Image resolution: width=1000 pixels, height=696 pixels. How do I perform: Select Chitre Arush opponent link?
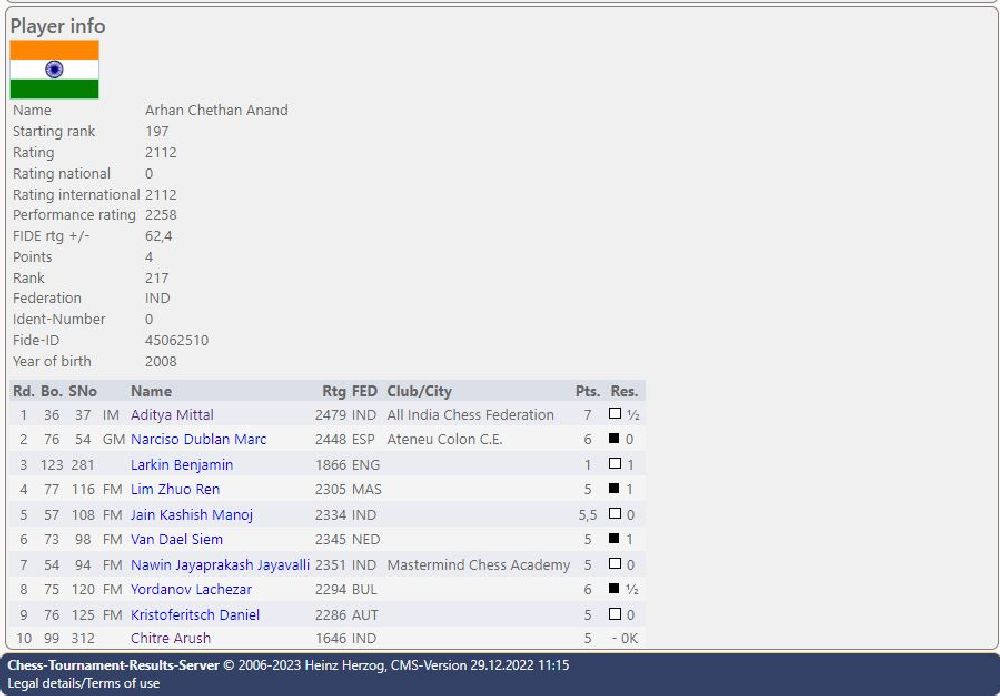click(x=170, y=638)
